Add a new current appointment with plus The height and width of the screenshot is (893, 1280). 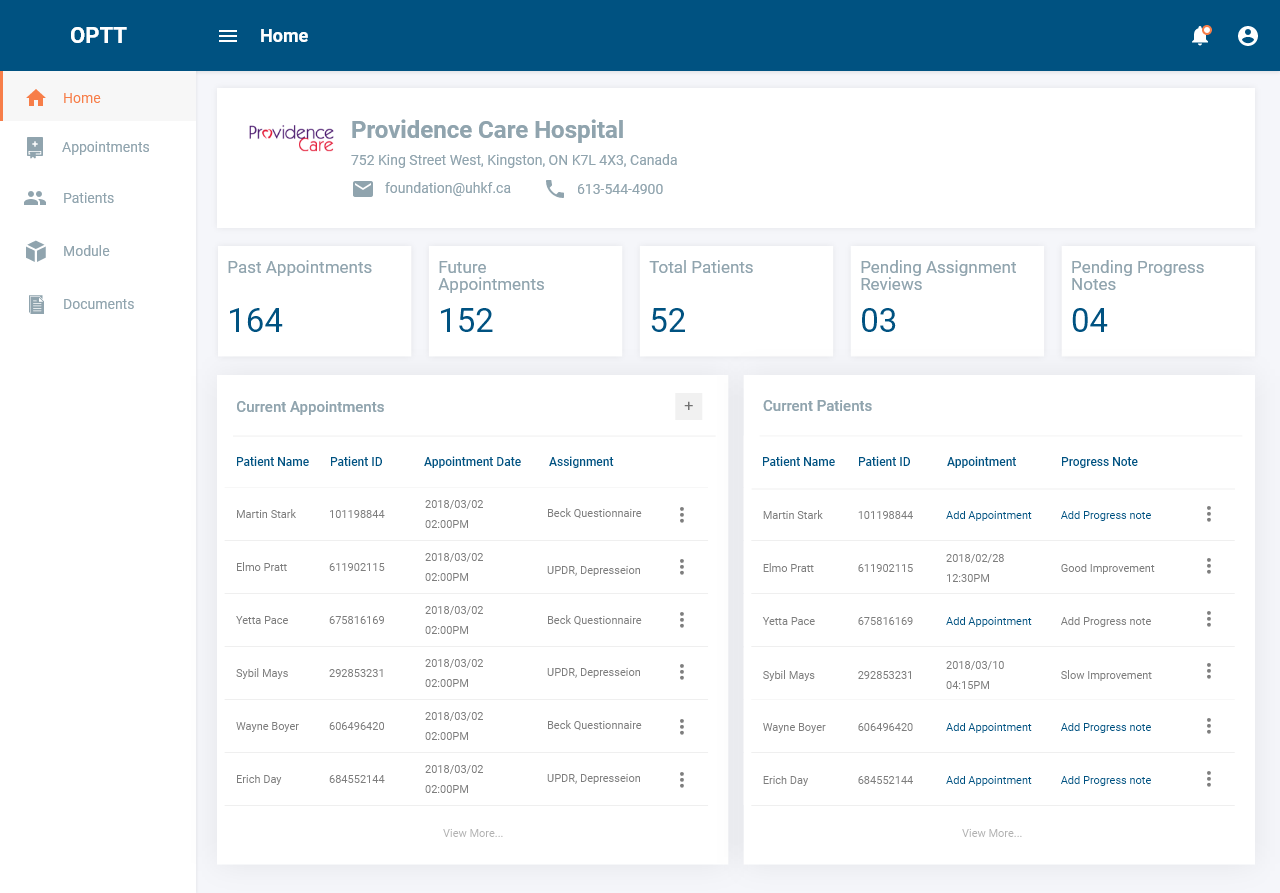tap(688, 406)
